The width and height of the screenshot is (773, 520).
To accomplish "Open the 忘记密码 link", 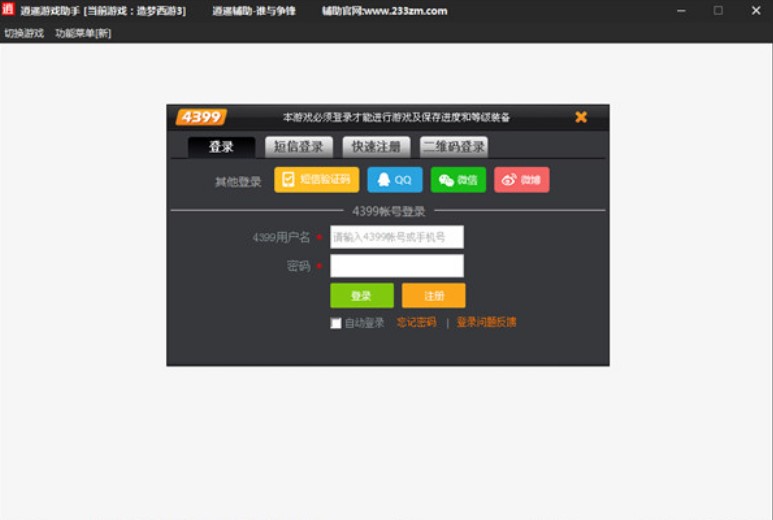I will (x=416, y=322).
